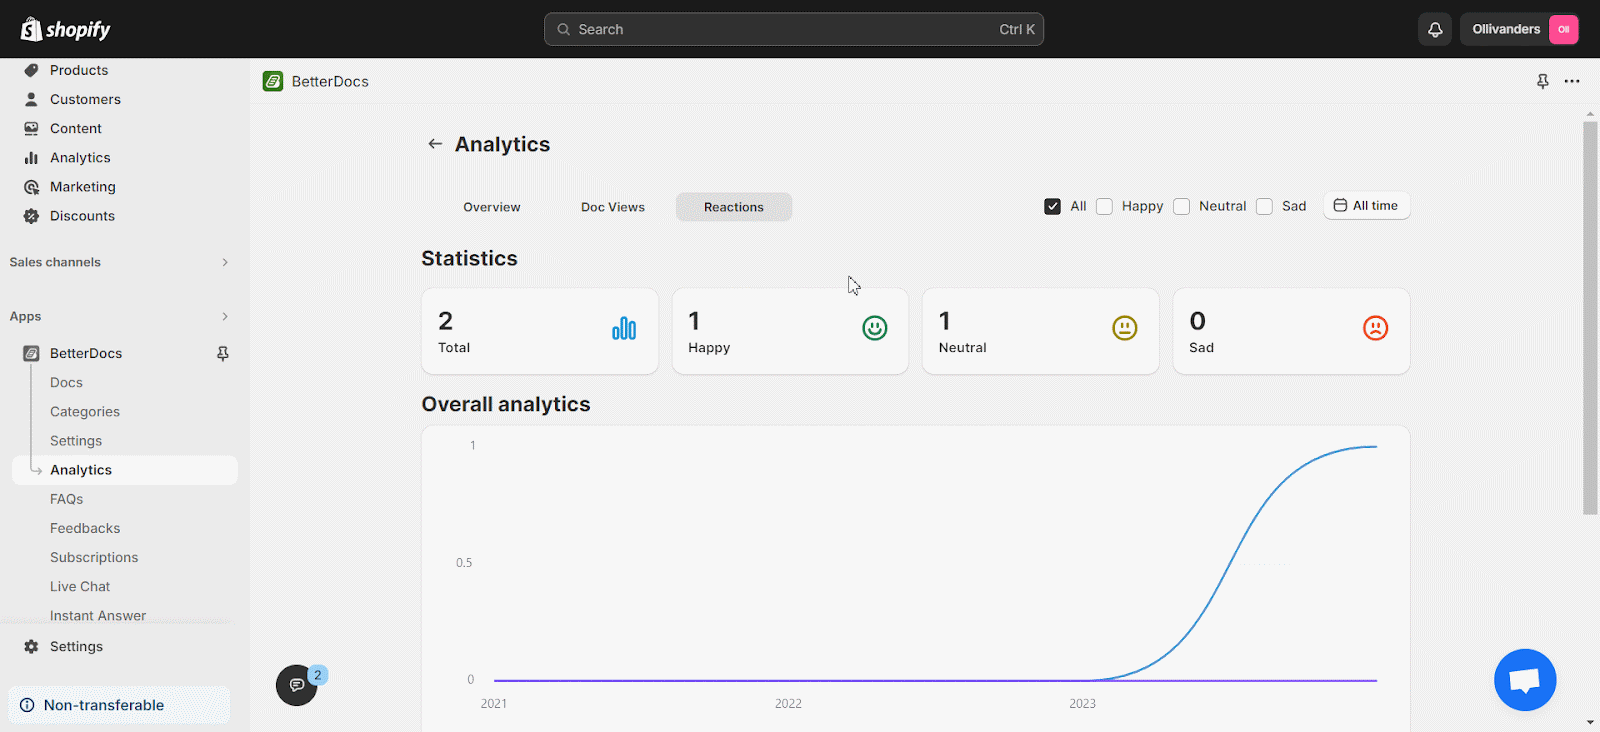Open the notifications bell

(x=1435, y=29)
